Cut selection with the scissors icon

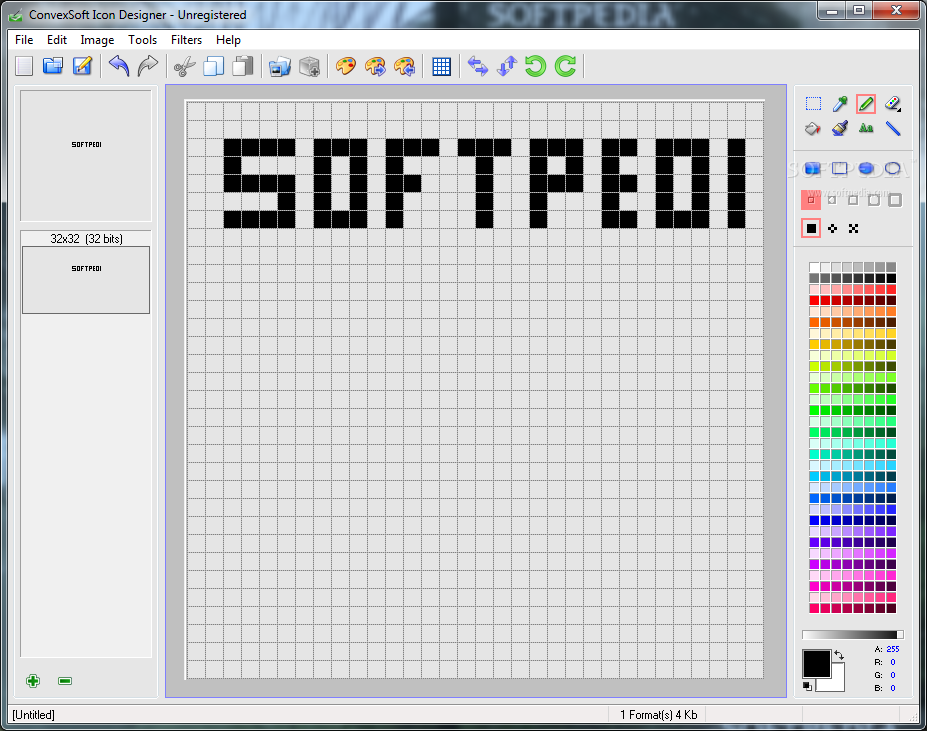(x=184, y=66)
